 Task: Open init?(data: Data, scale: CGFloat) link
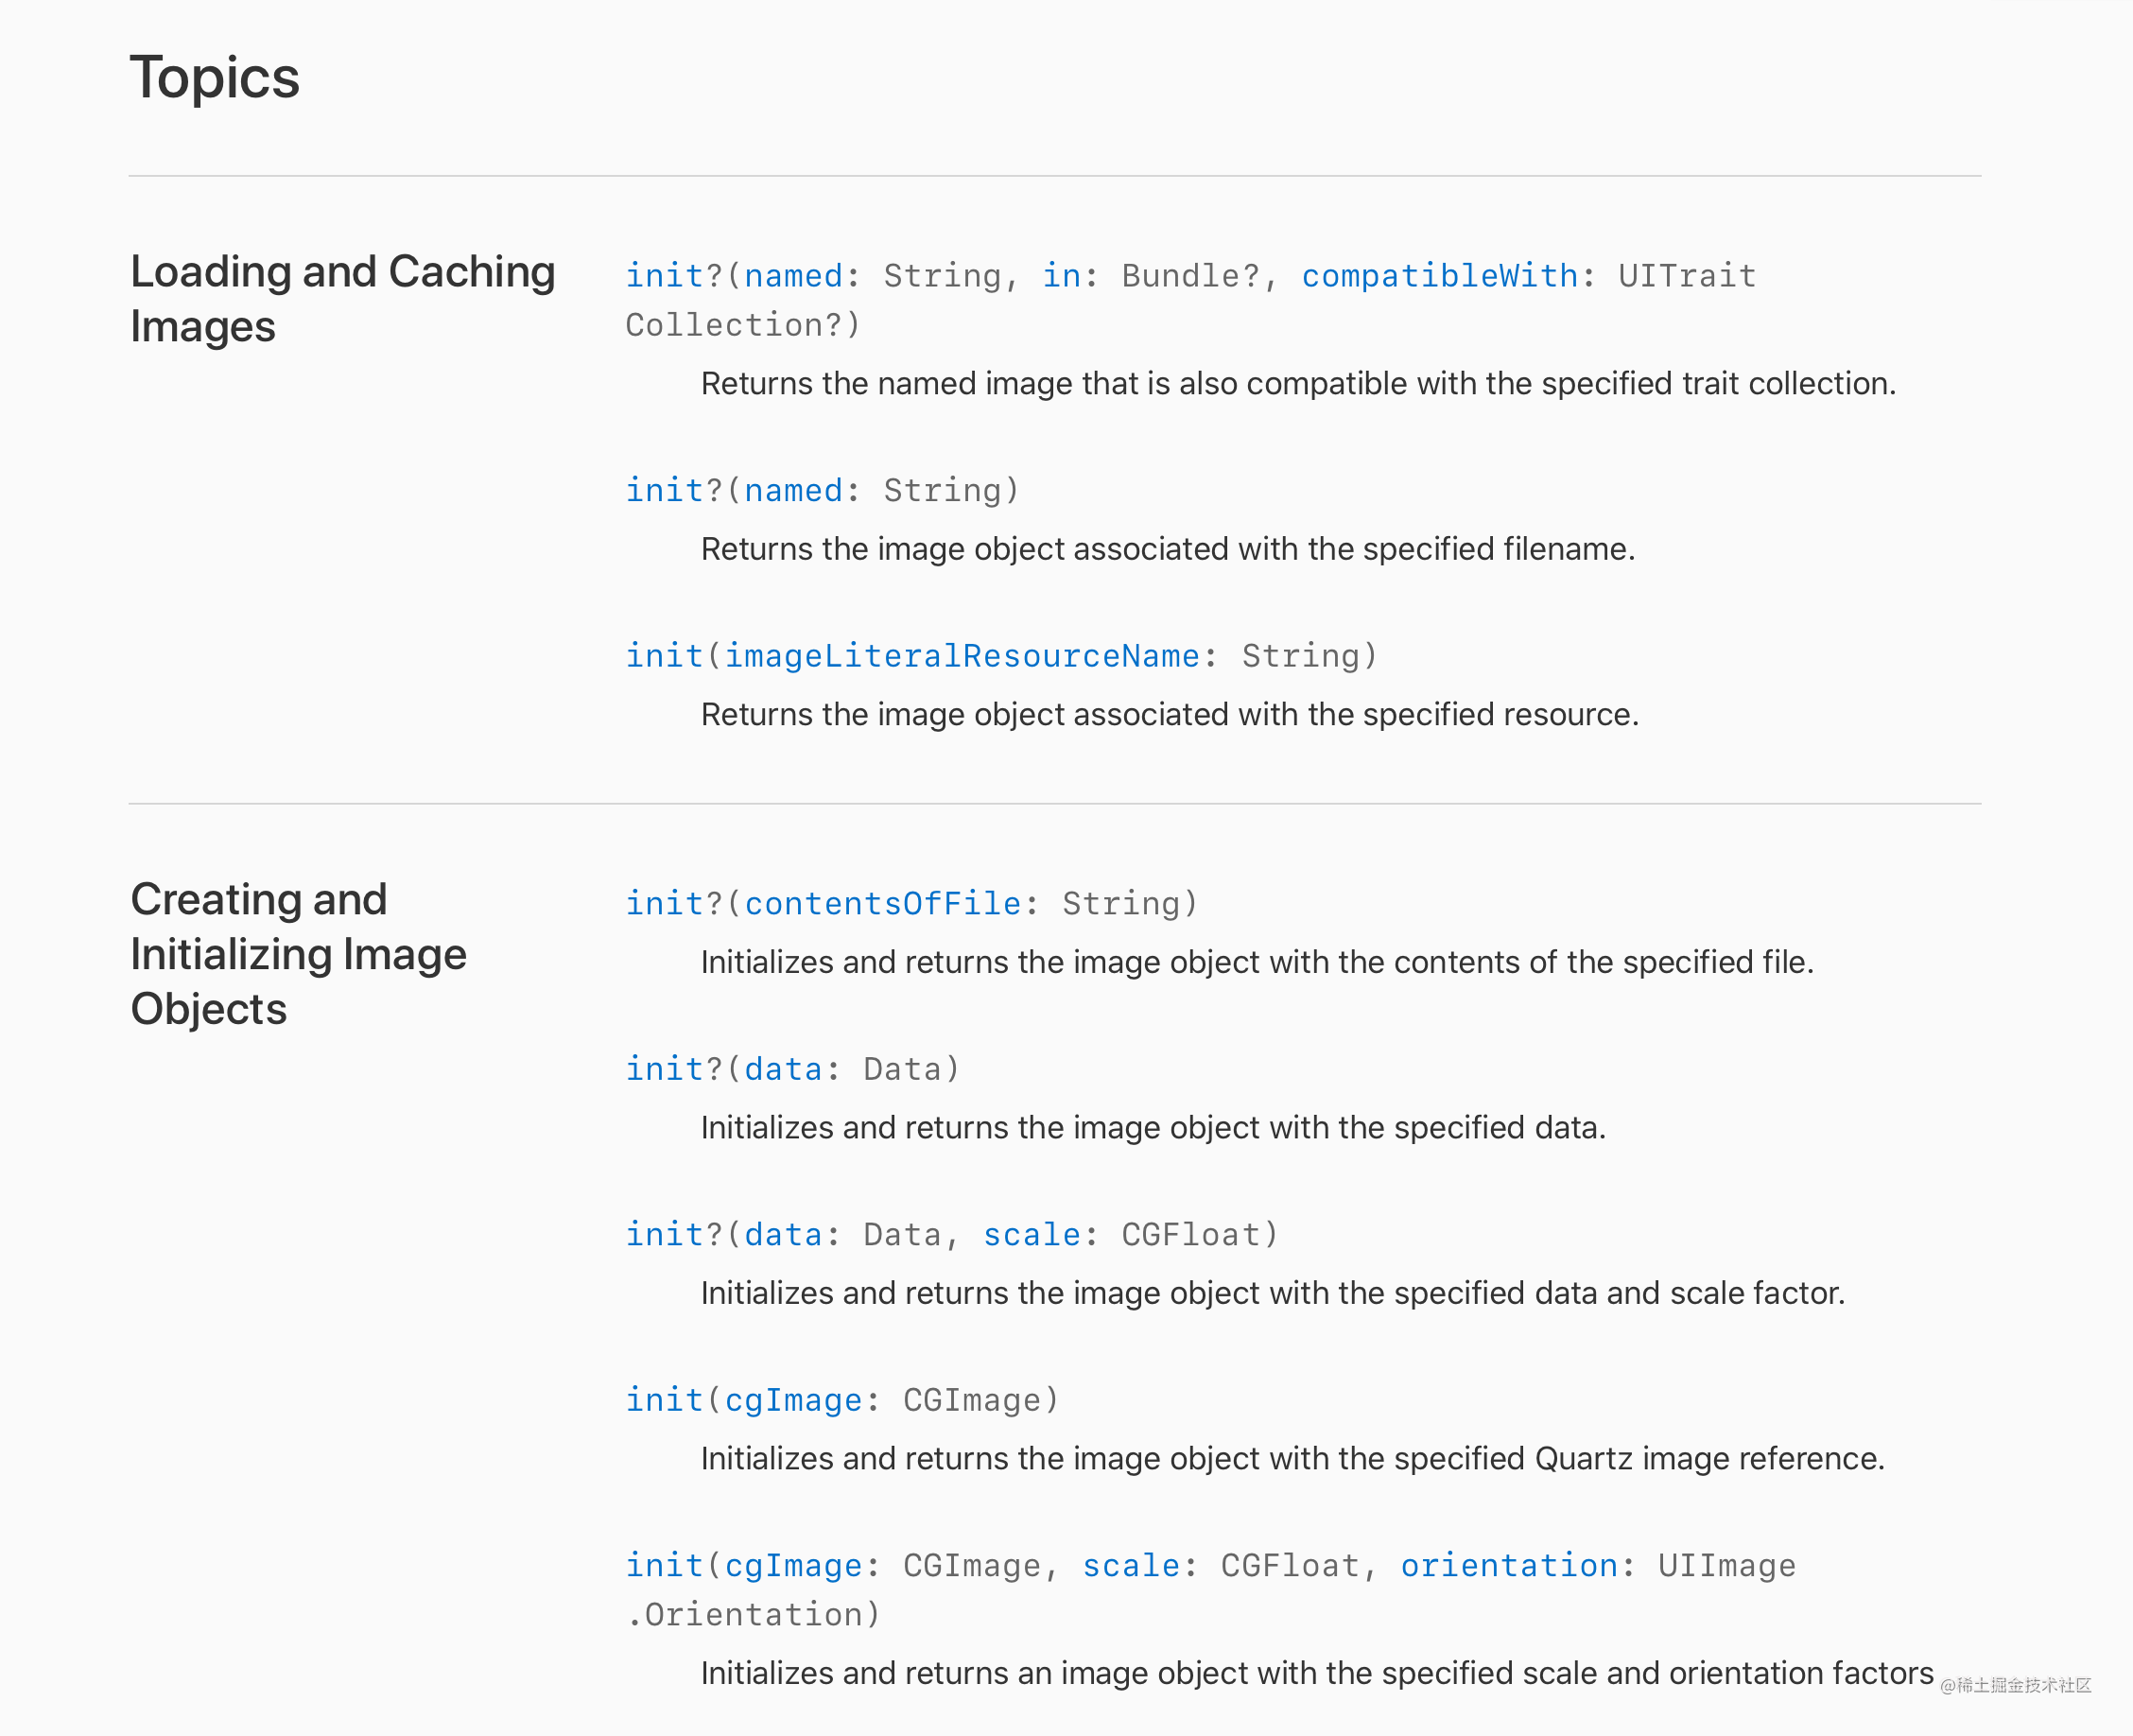(951, 1234)
